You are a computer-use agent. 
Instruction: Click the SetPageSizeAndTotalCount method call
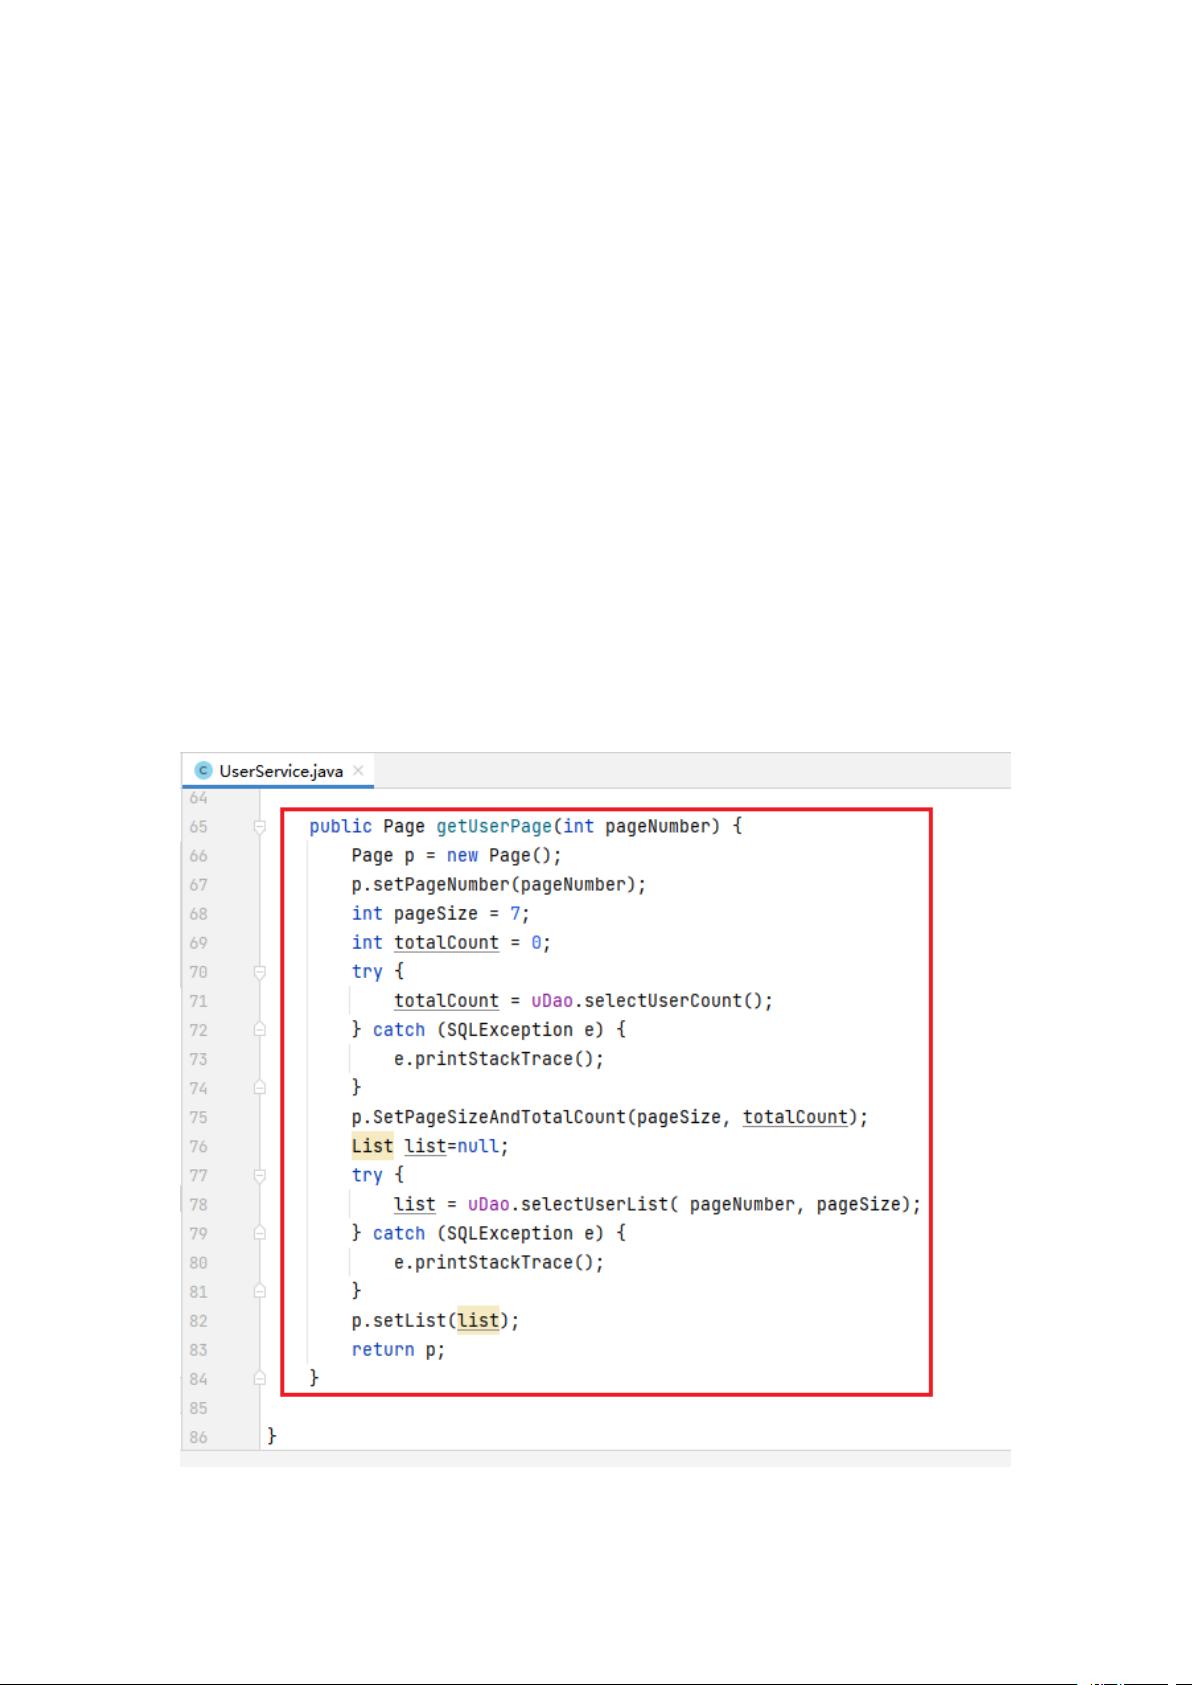click(499, 1116)
